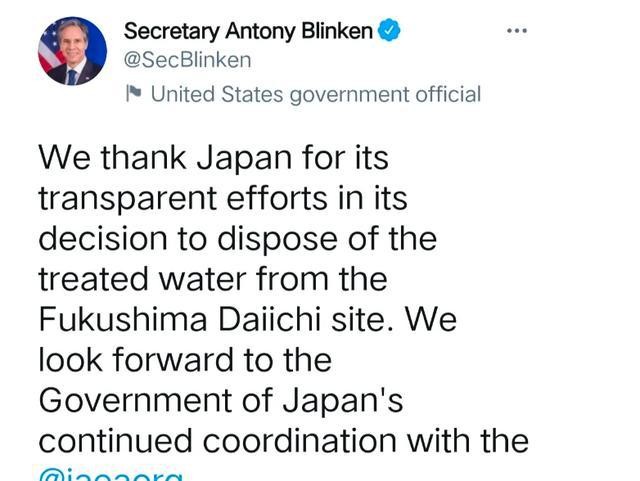Click the flag icon beside government label
The height and width of the screenshot is (481, 640).
tap(134, 94)
